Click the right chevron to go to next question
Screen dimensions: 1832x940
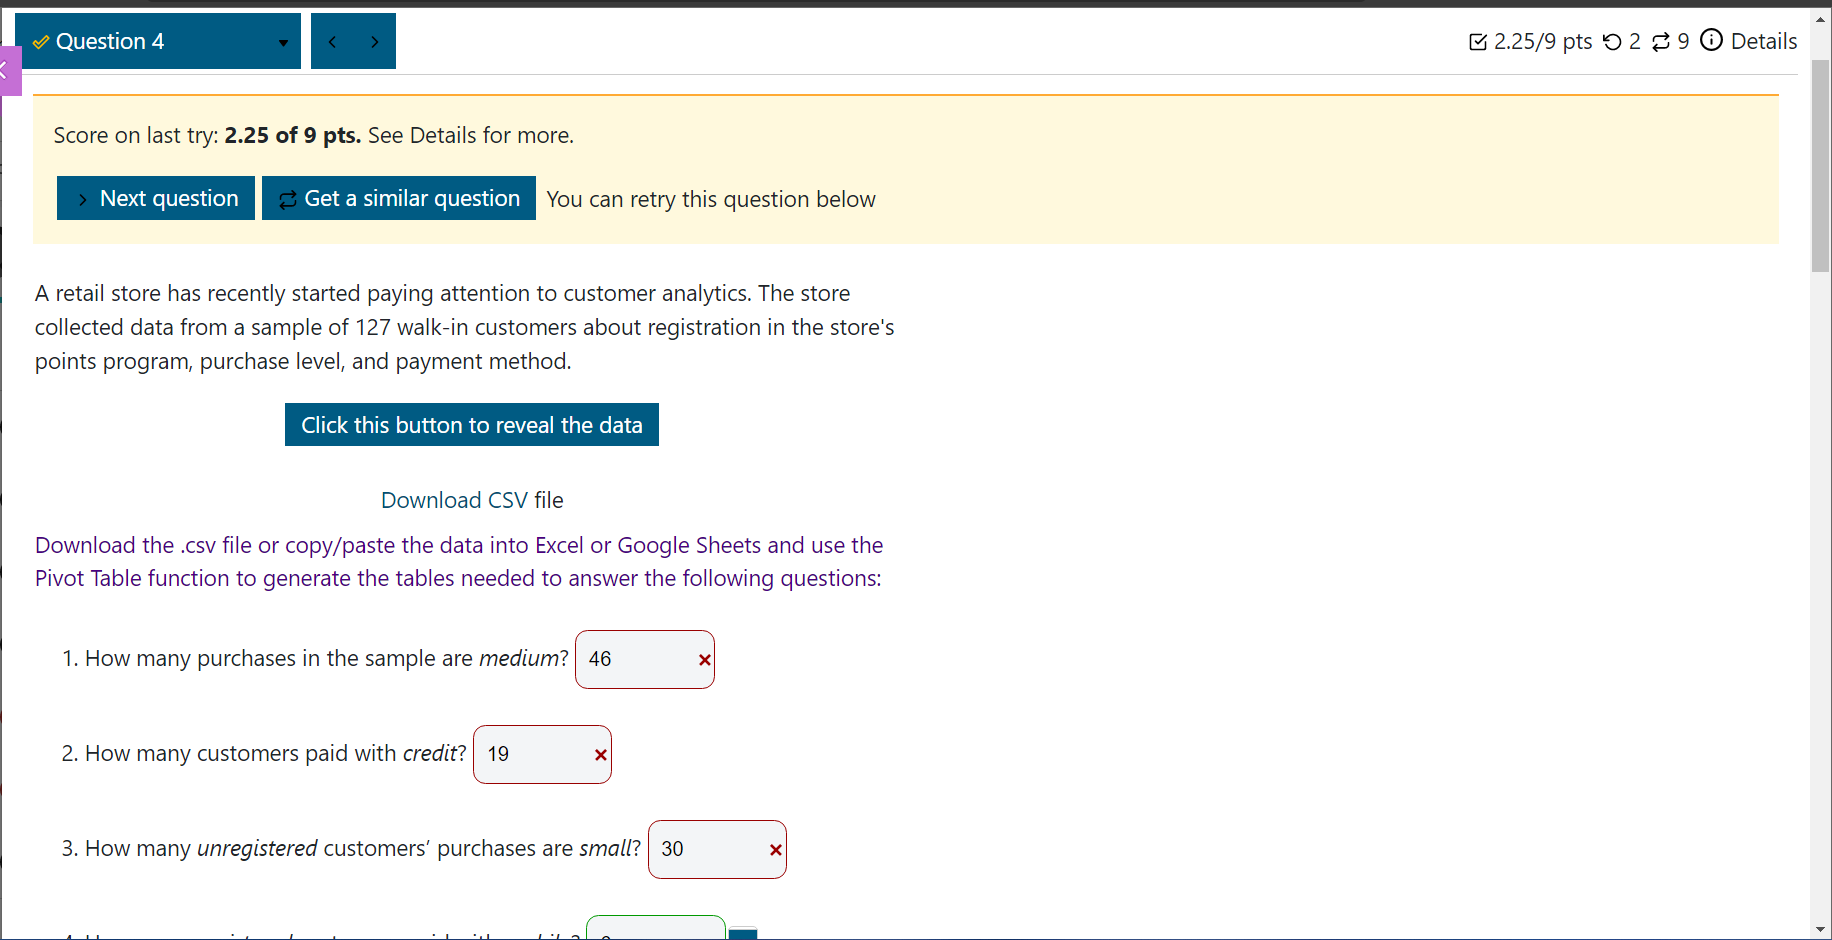coord(374,41)
